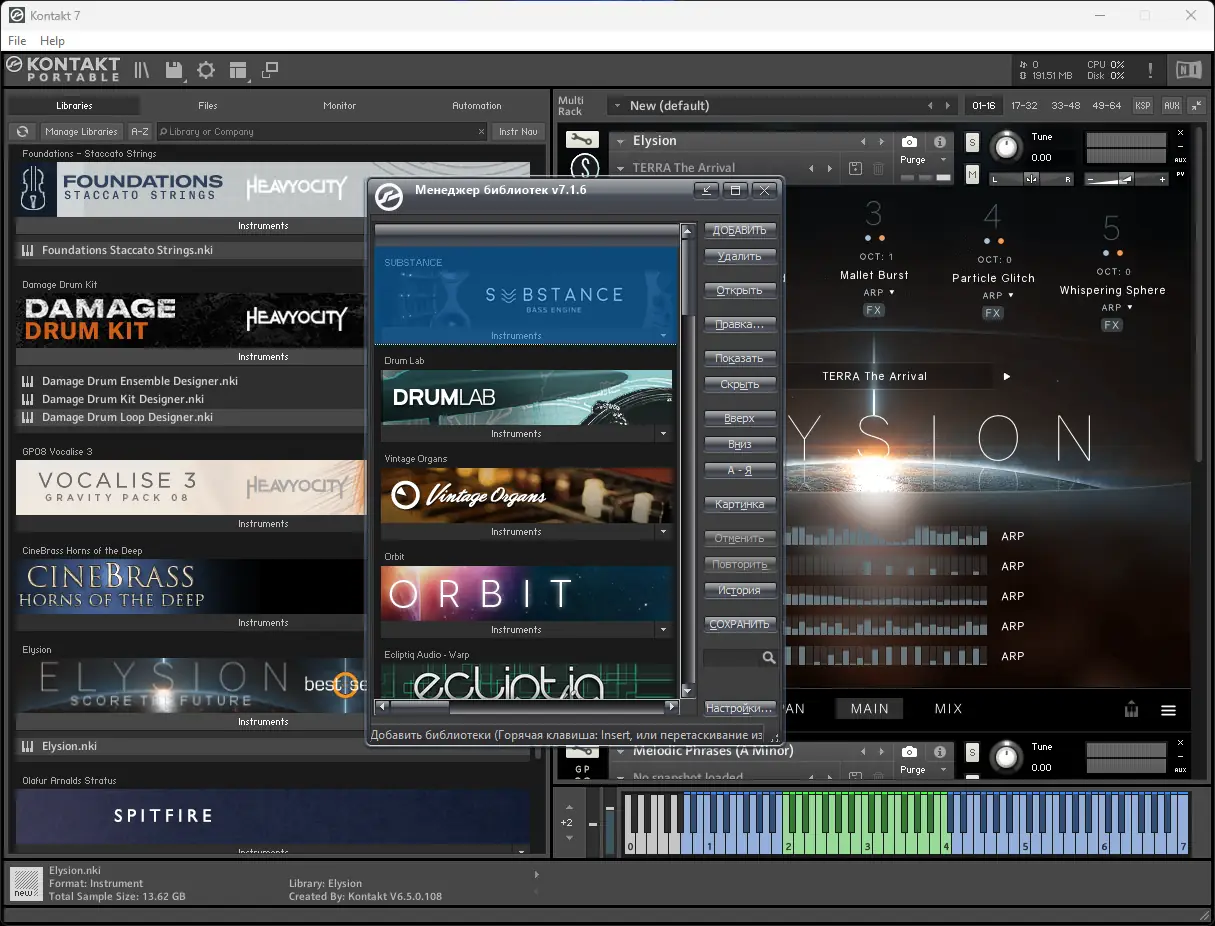The image size is (1215, 926).
Task: Open the Elysion hamburger menu icon
Action: [x=1168, y=711]
